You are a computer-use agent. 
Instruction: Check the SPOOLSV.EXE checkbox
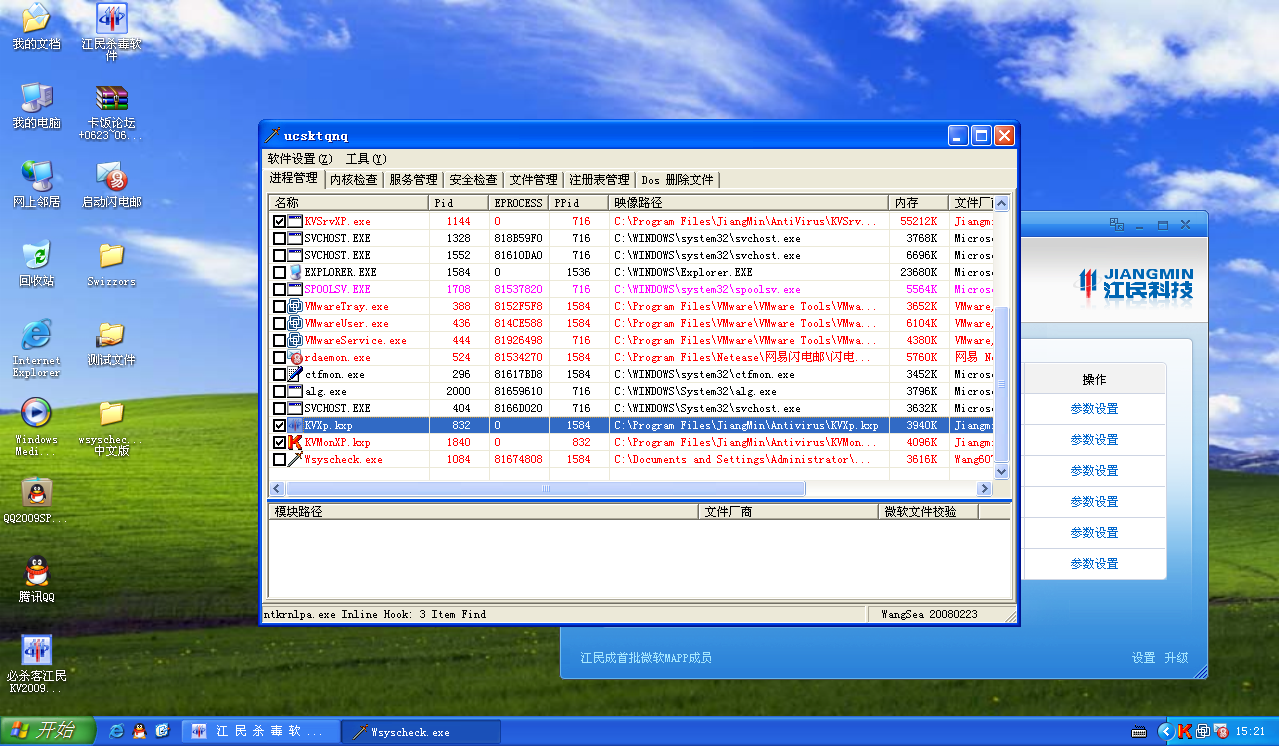click(x=279, y=289)
